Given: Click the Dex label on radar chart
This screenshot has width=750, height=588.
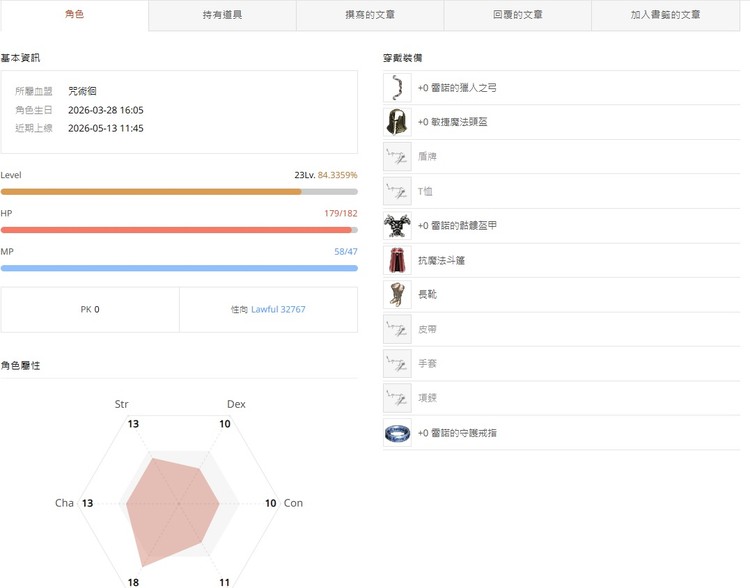Looking at the screenshot, I should coord(236,404).
